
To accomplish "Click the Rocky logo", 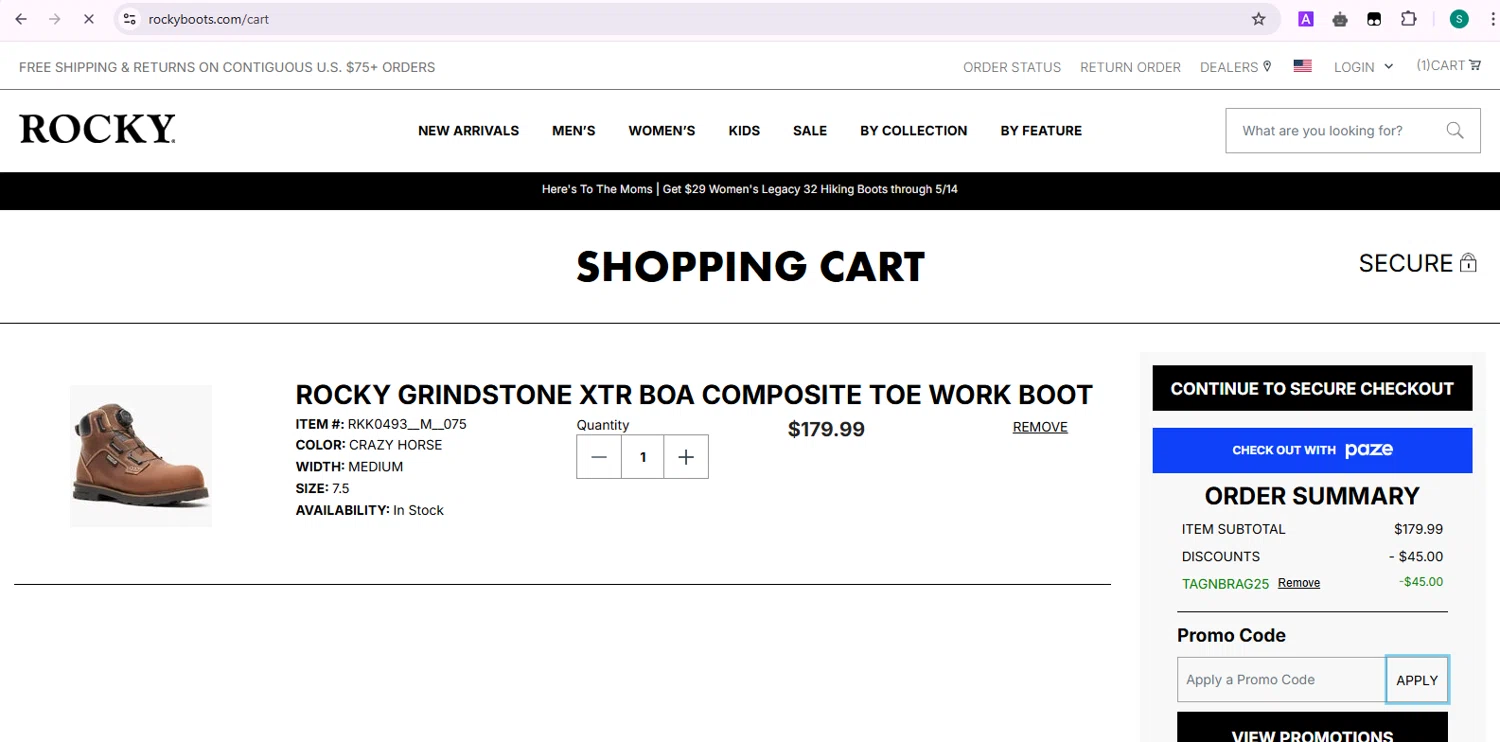I will 97,130.
